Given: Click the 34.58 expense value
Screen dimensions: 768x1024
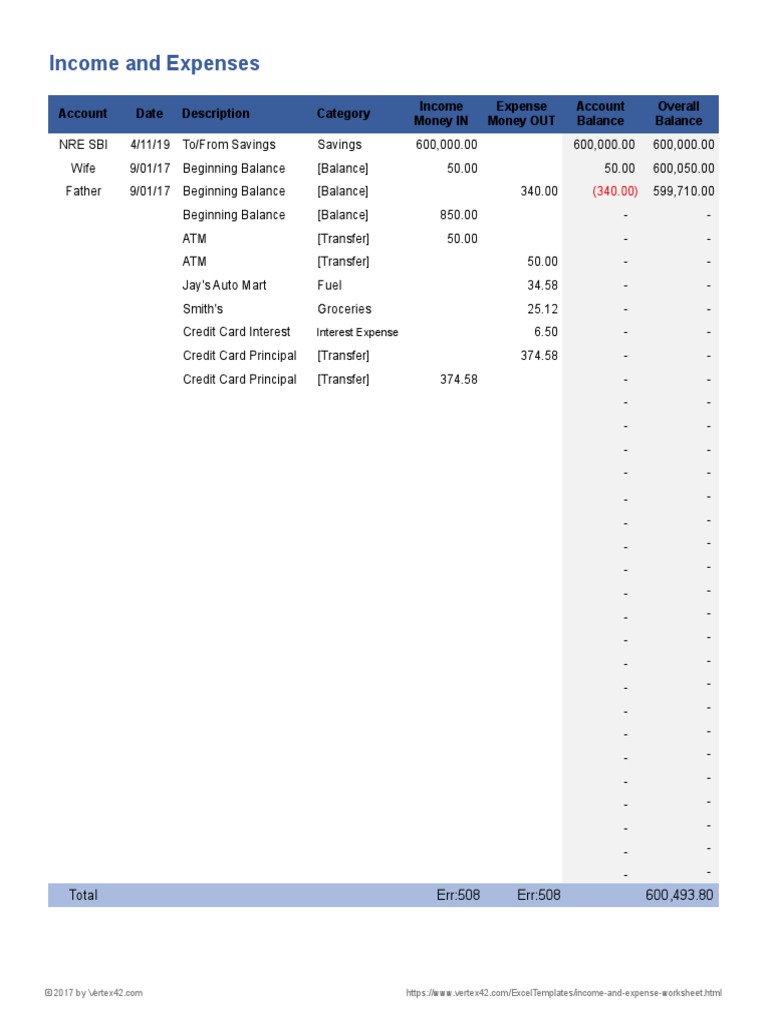Looking at the screenshot, I should coord(543,285).
